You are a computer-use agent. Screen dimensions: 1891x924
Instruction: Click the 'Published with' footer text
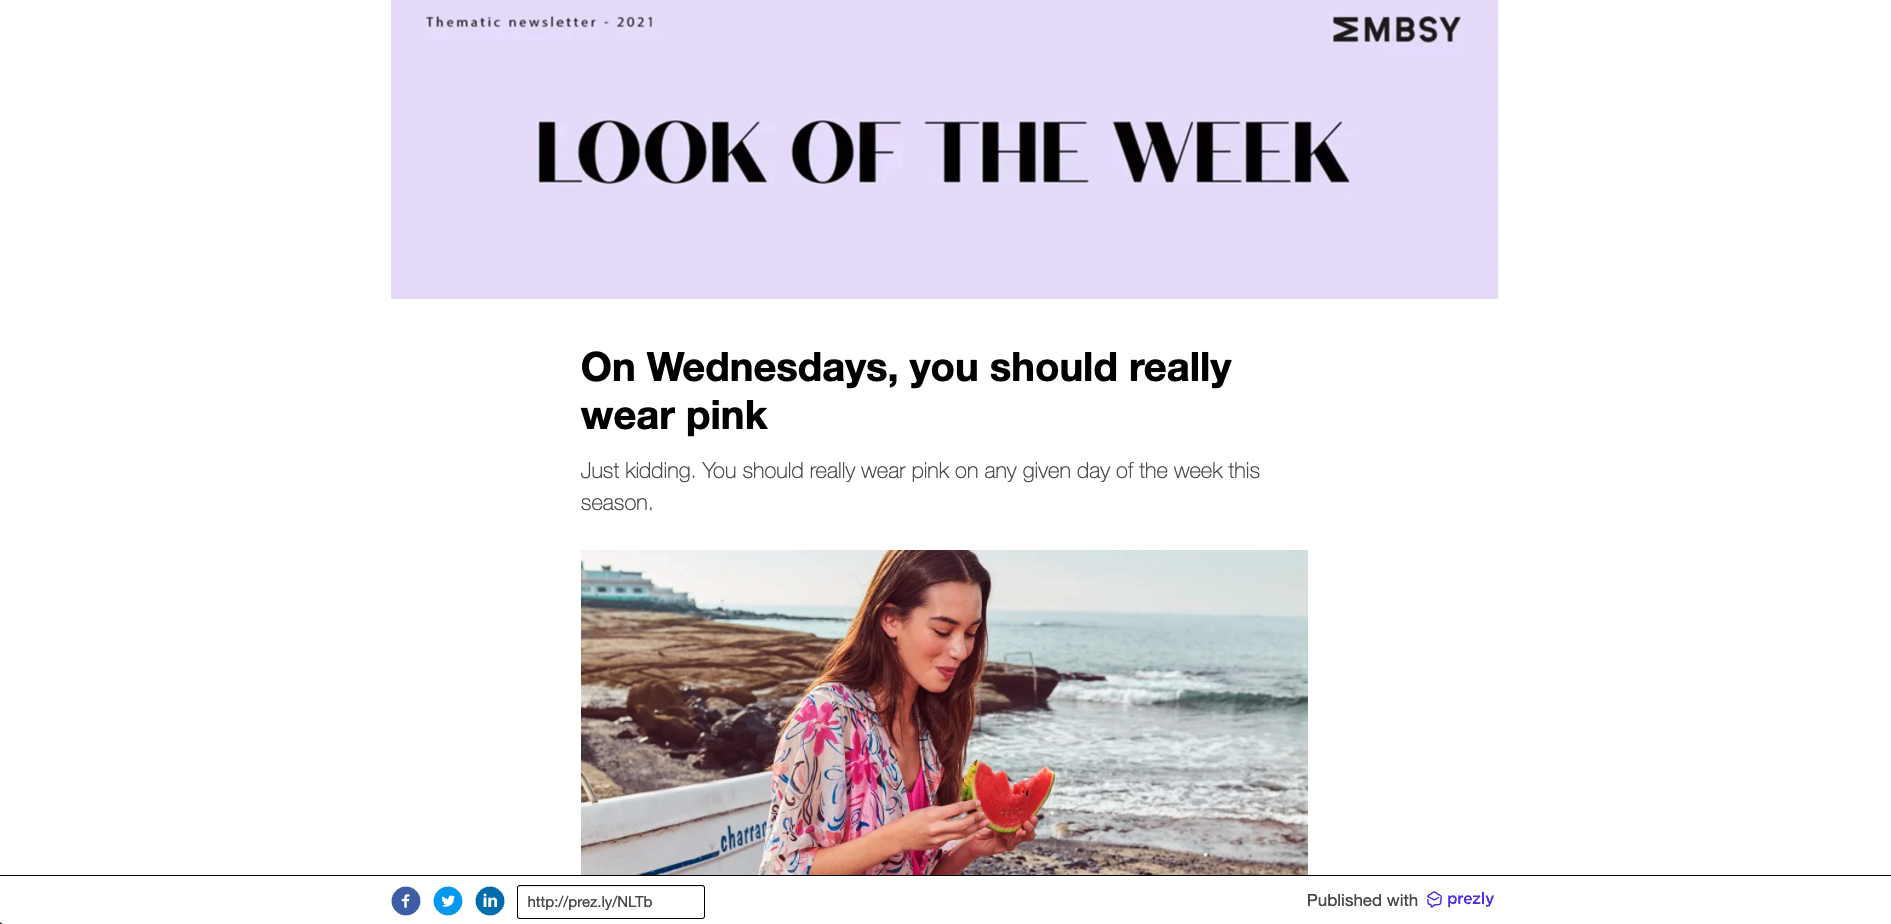[1362, 900]
